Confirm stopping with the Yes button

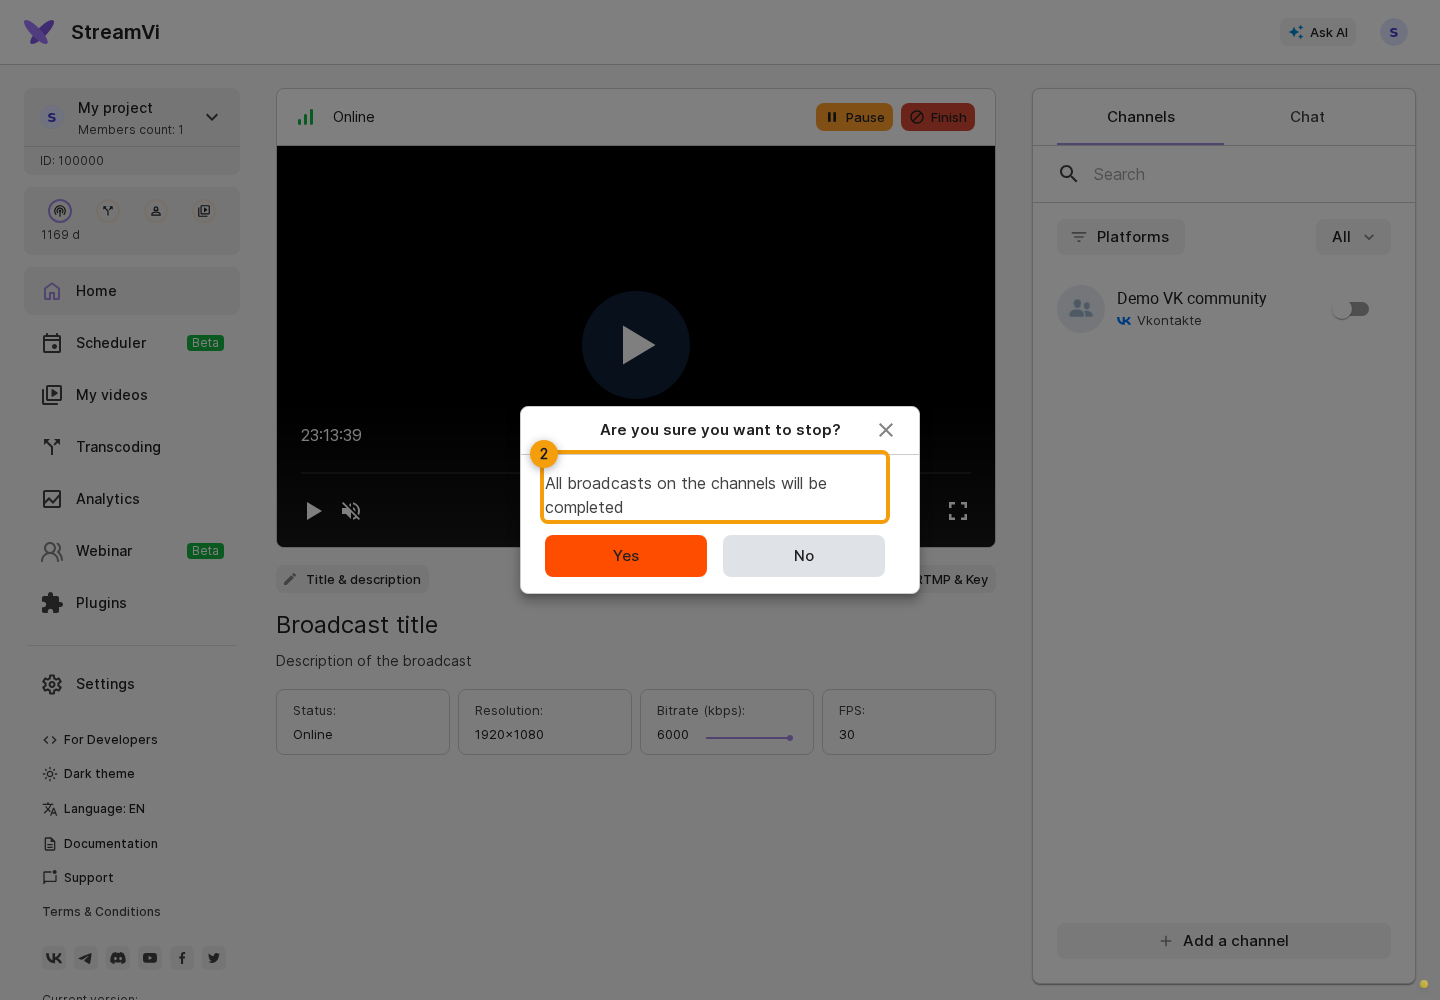coord(626,556)
